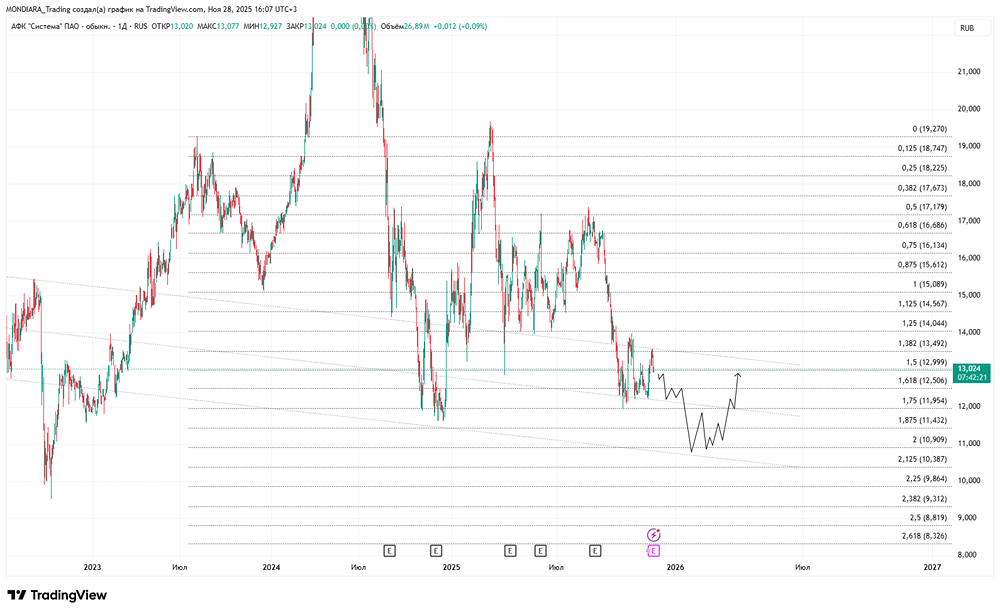This screenshot has width=1000, height=614.
Task: Click the ОТКР 13,020 open value
Action: (172, 27)
